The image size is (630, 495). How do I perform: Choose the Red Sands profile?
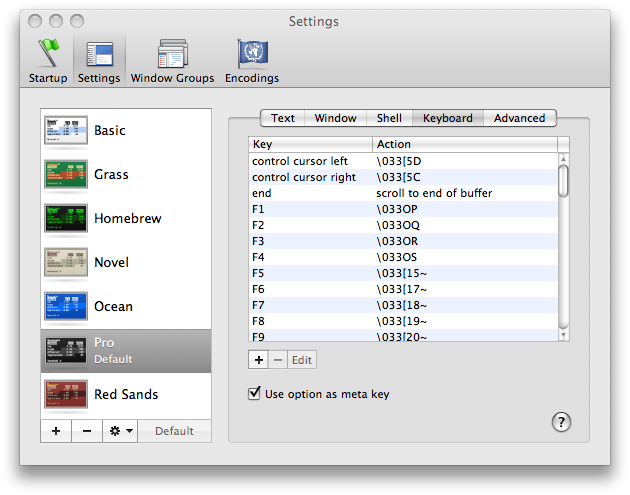click(126, 394)
